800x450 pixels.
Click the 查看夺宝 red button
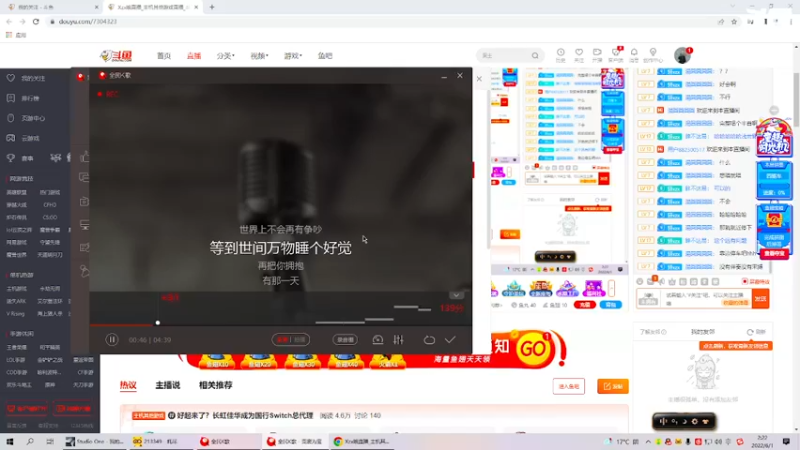click(x=774, y=254)
